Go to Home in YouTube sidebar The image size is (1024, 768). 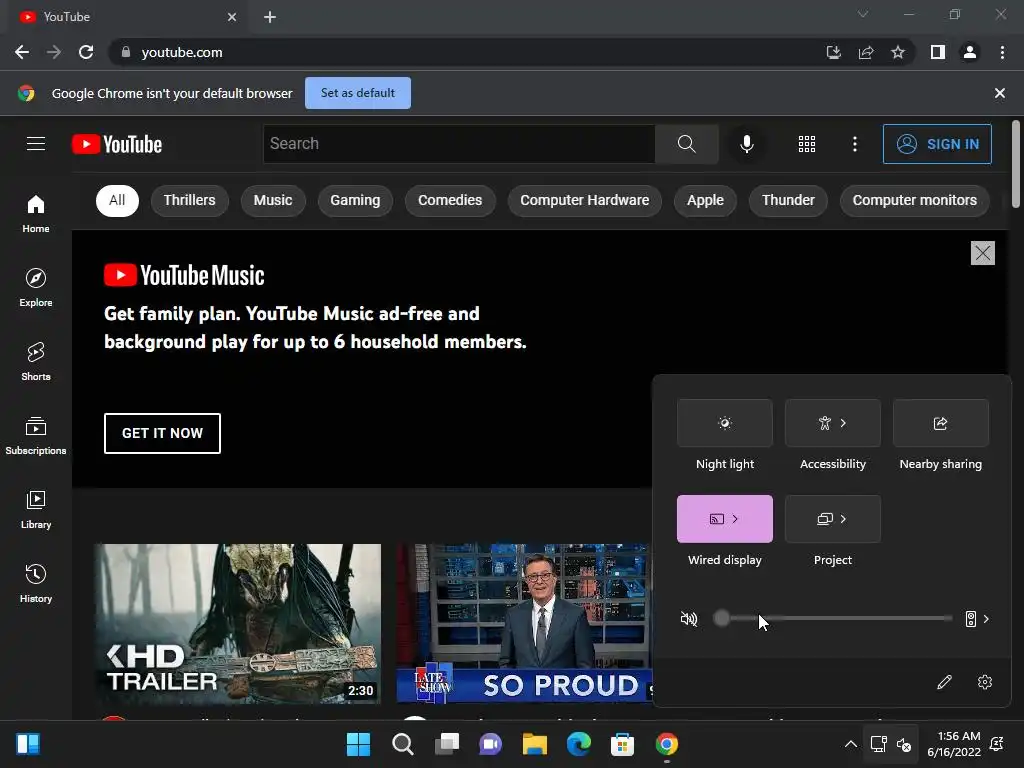tap(36, 214)
